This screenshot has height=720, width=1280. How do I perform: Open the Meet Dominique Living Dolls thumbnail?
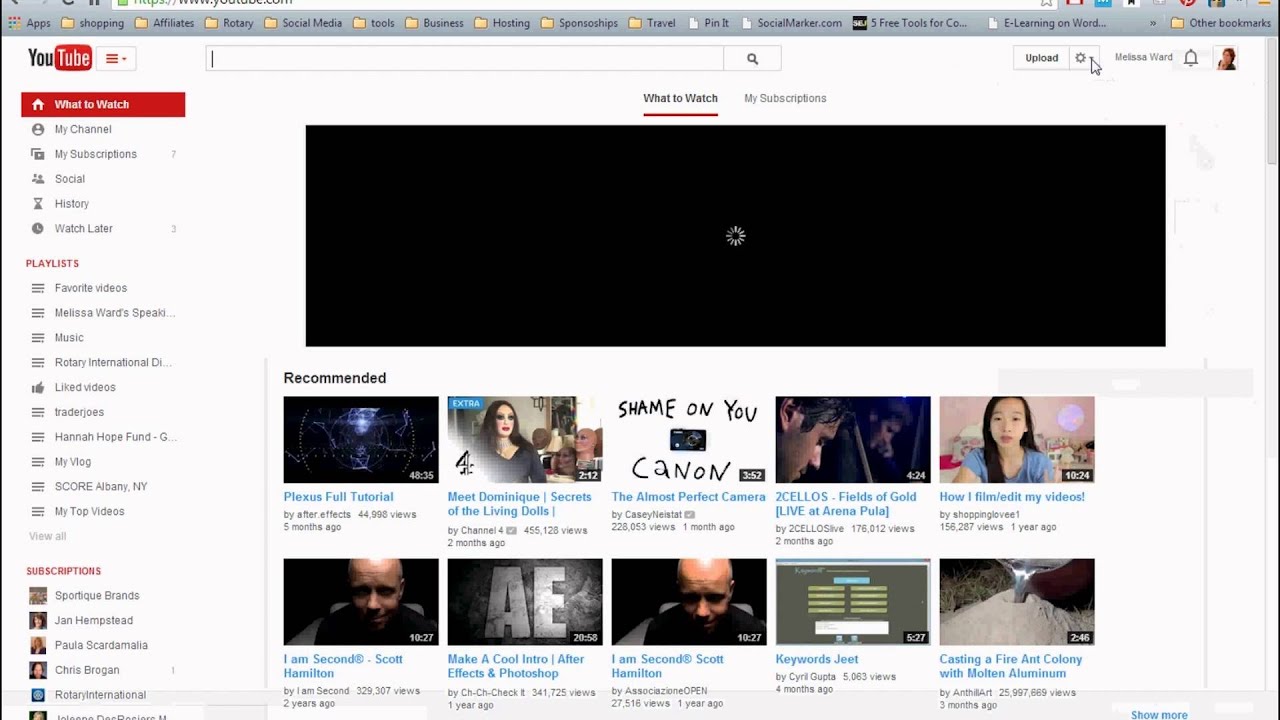click(525, 440)
